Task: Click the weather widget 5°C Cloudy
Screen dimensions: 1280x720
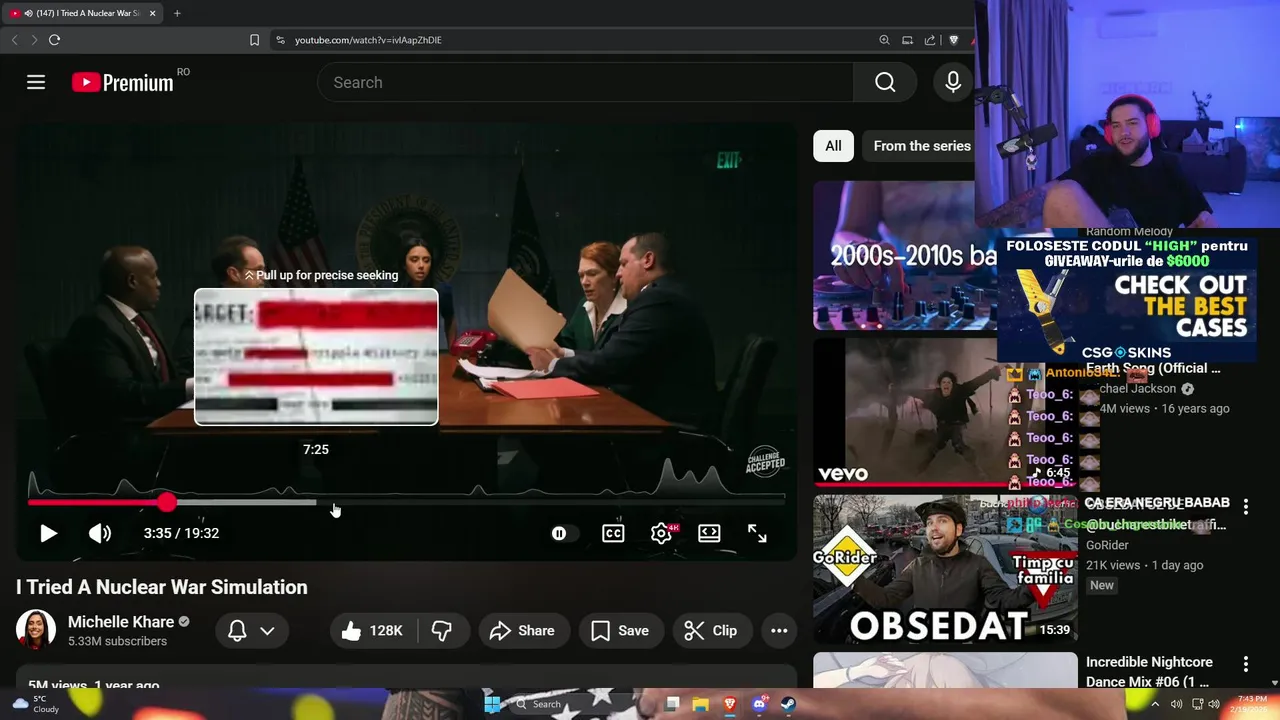Action: click(x=35, y=704)
